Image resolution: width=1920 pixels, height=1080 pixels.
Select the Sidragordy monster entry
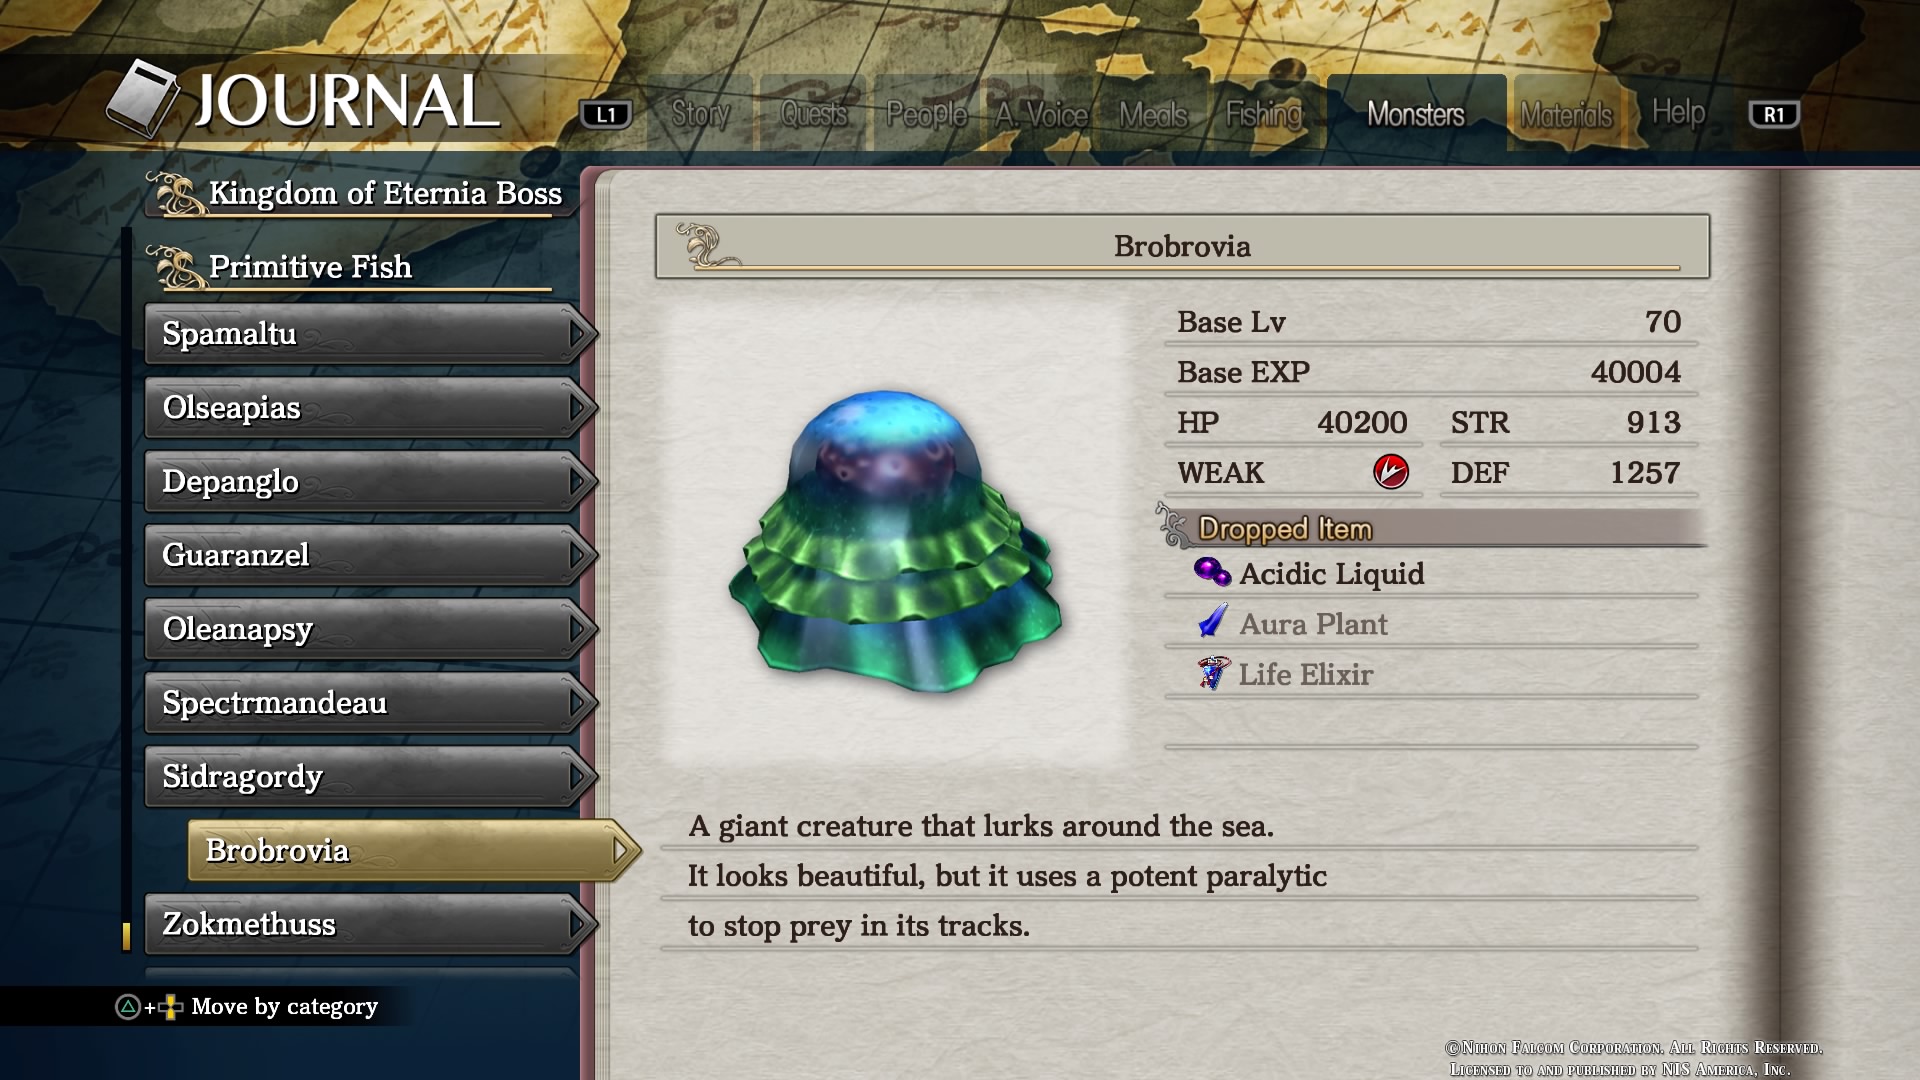[x=368, y=777]
